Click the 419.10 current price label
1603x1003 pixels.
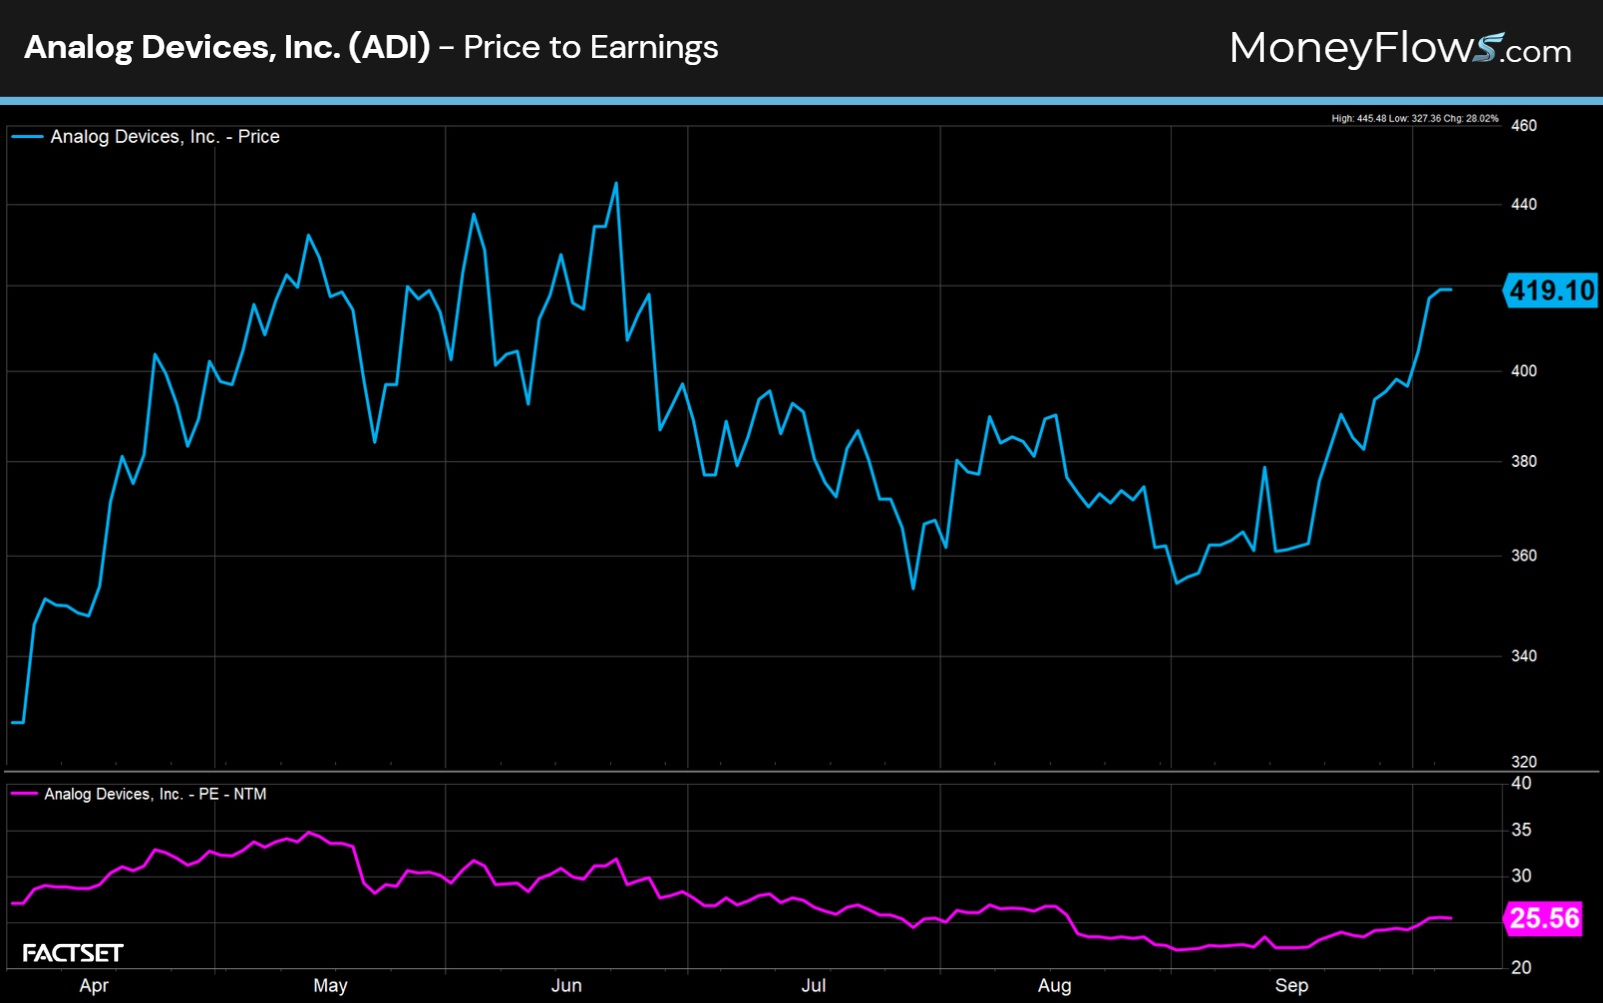pos(1551,290)
